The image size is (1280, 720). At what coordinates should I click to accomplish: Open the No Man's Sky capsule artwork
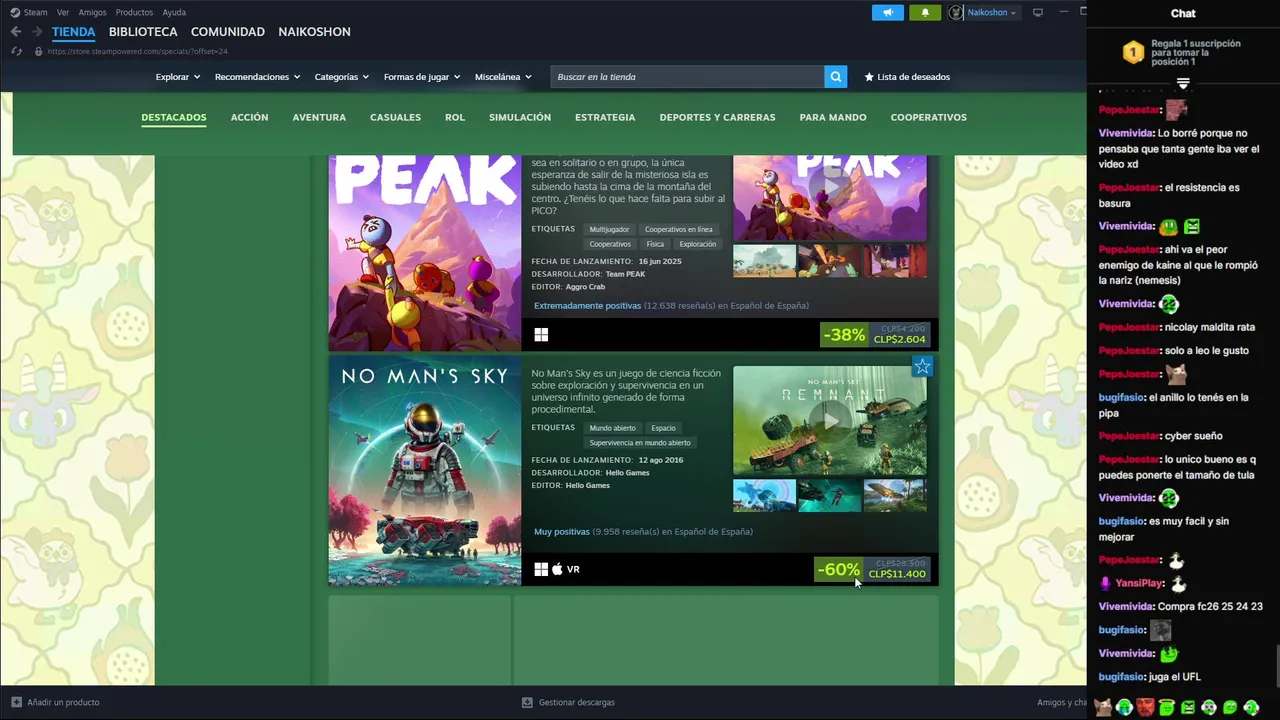coord(425,471)
